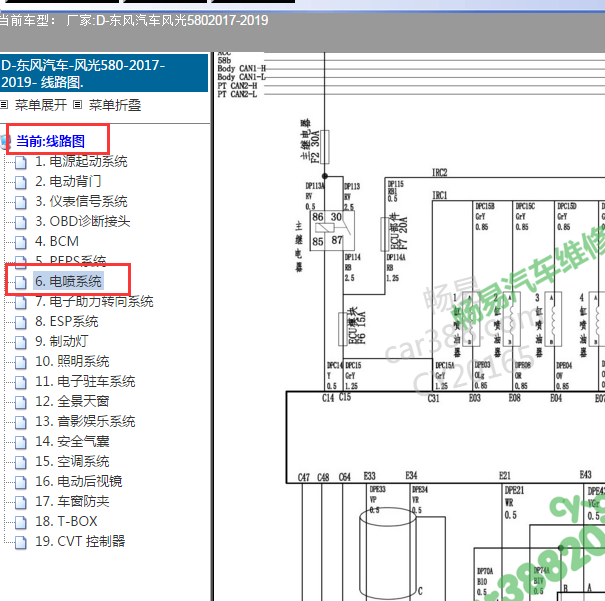Click page icon beside 19. CVT 控制器
The image size is (605, 601).
[21, 543]
